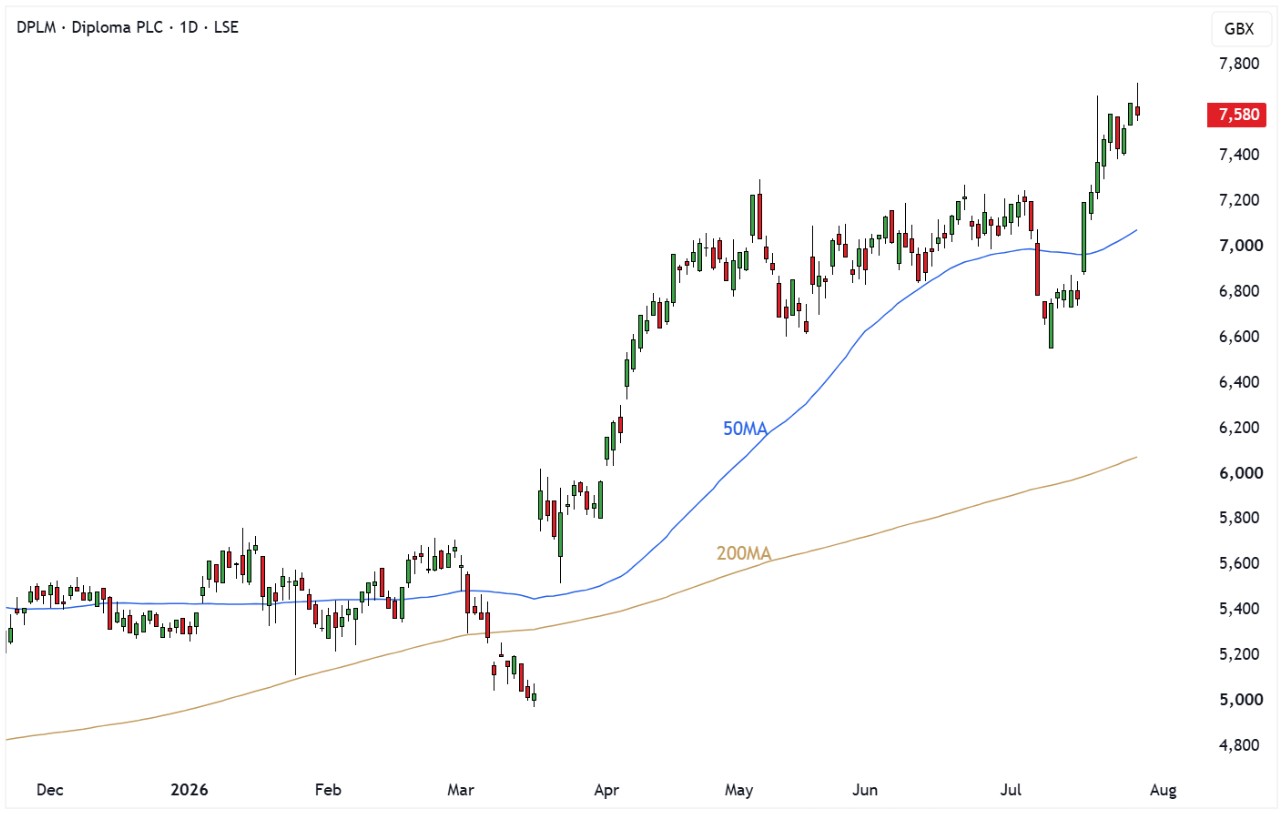Open the GBX currency selector
This screenshot has width=1285, height=814.
(1239, 28)
